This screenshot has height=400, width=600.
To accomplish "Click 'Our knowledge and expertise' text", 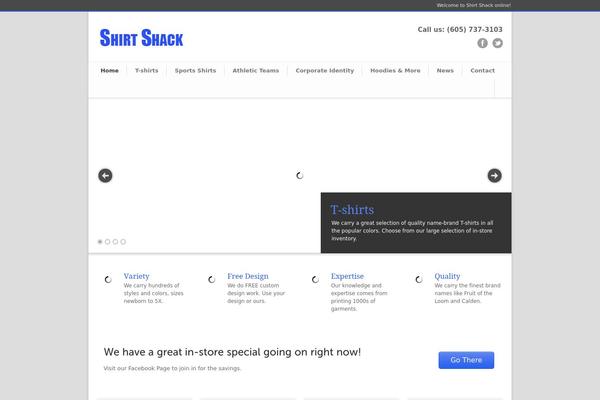I will tap(359, 297).
